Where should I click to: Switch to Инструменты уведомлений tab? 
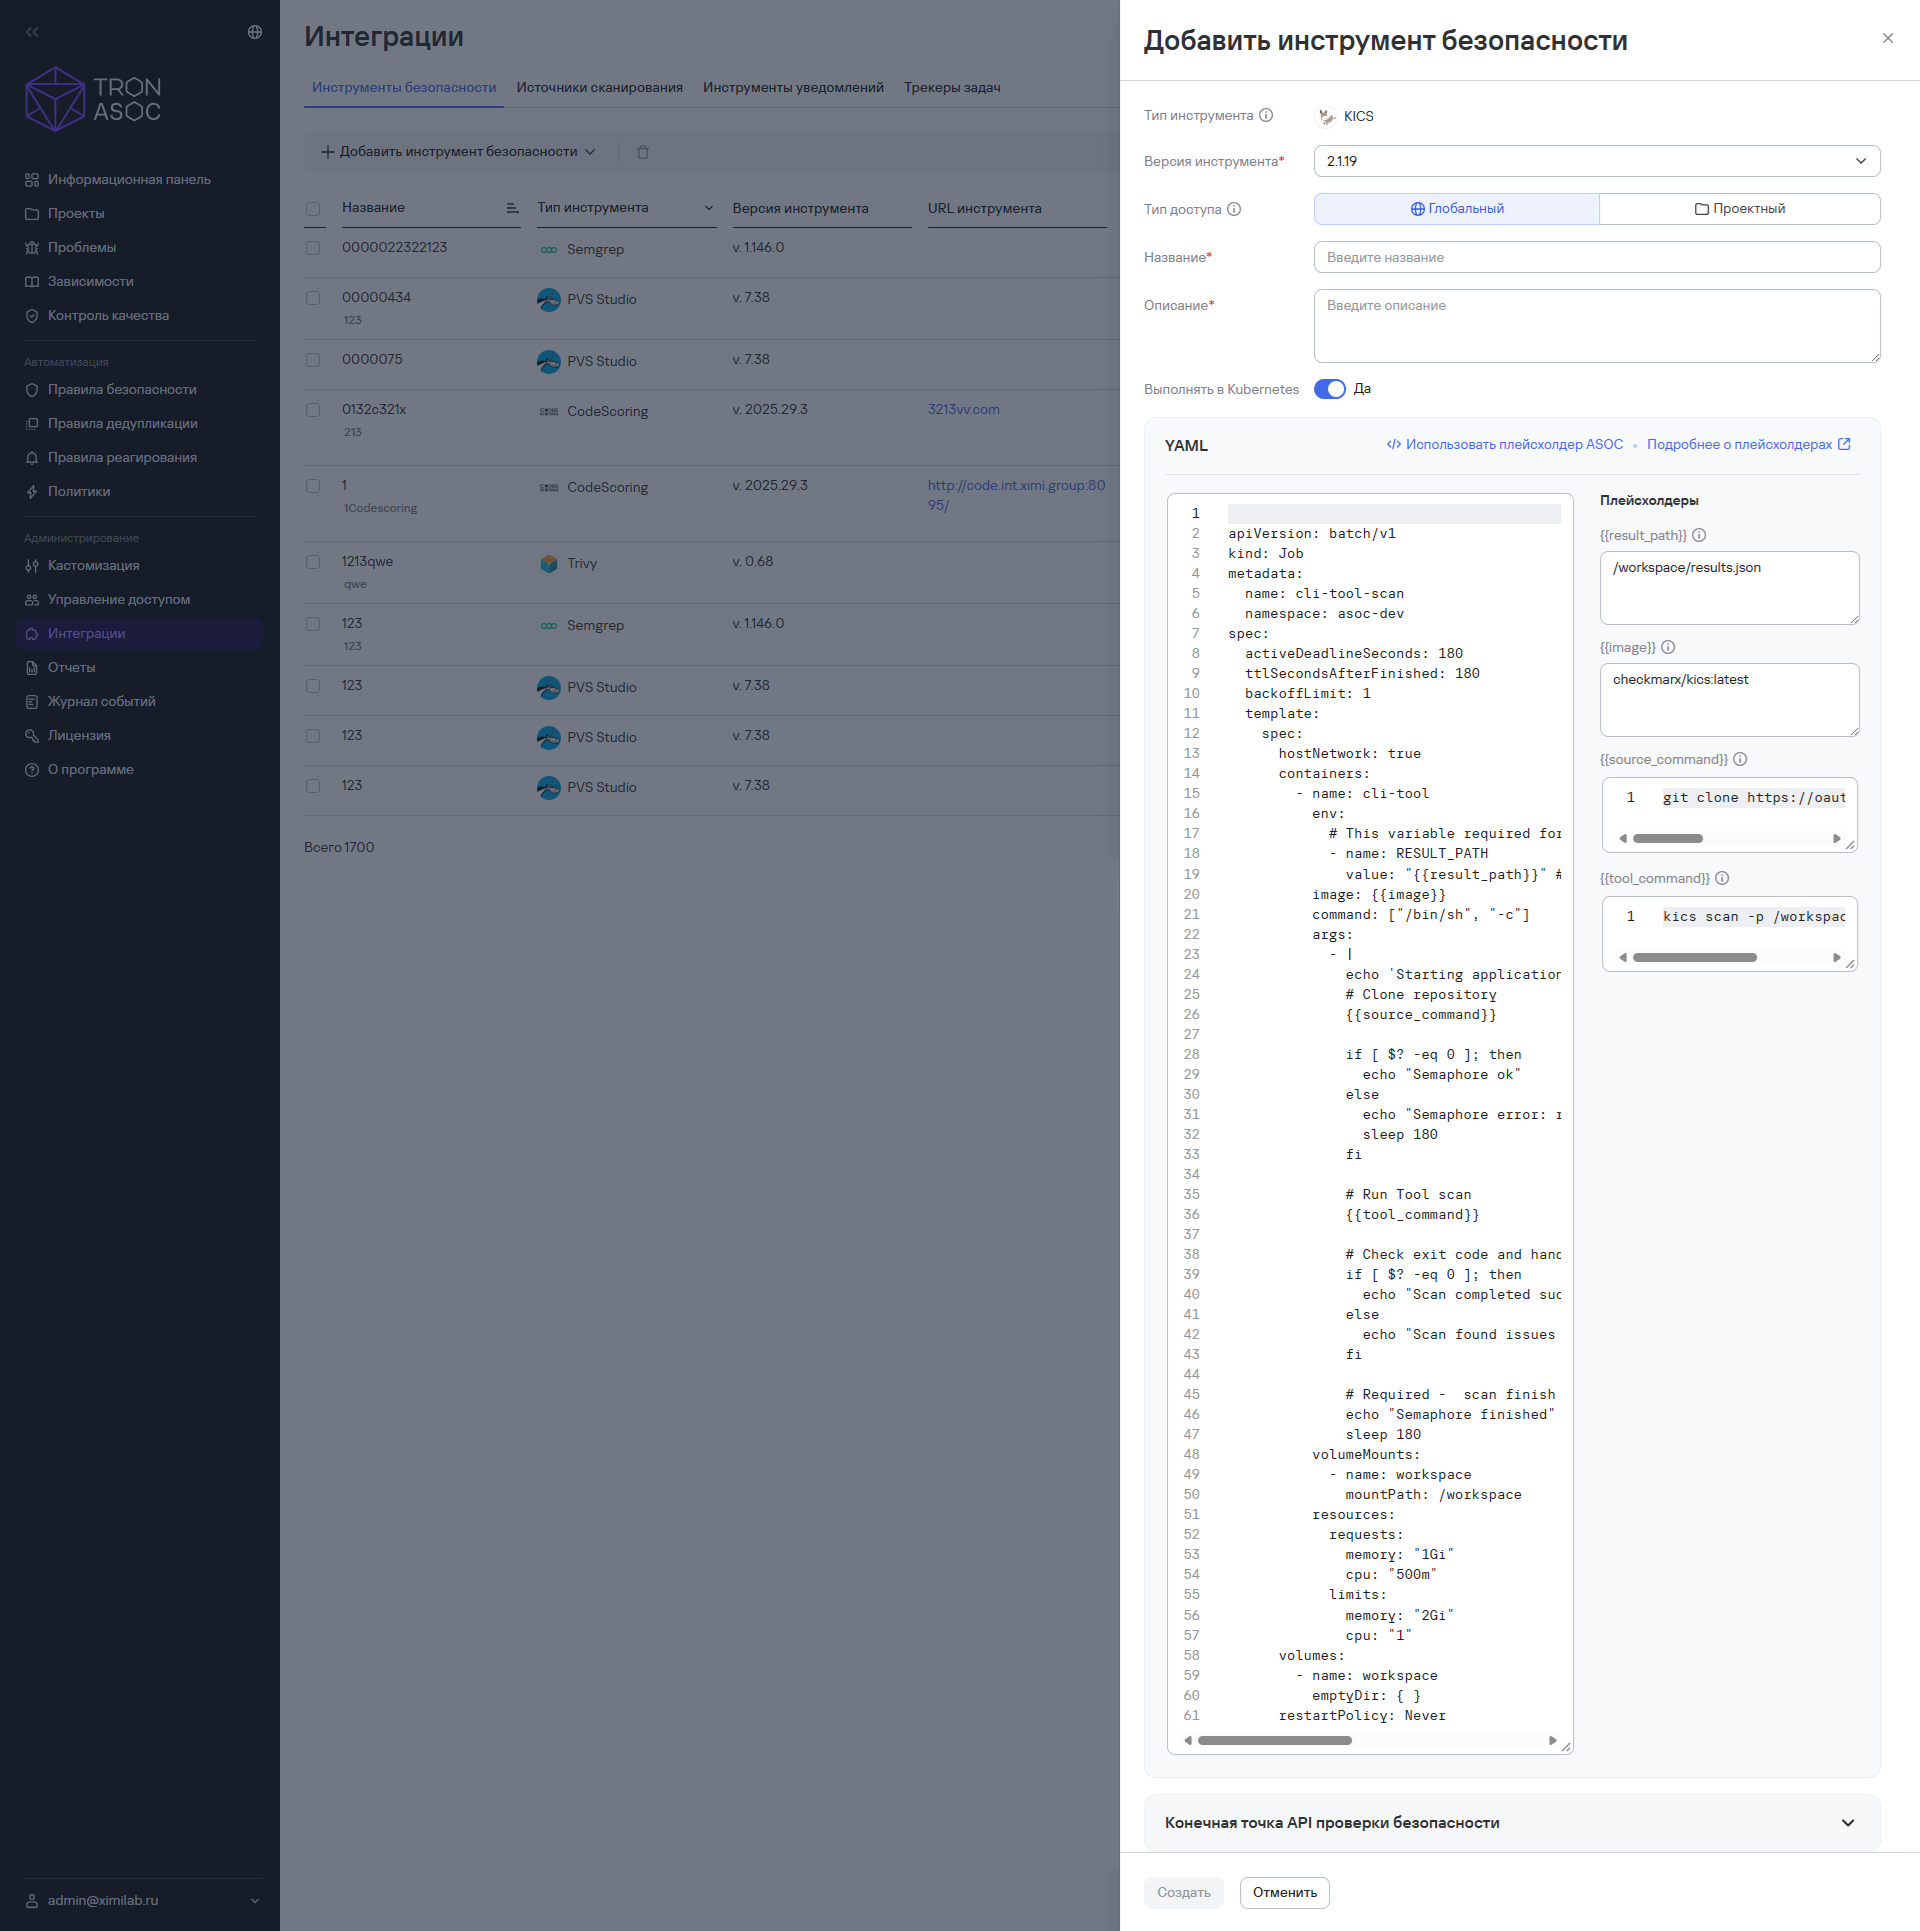click(x=793, y=88)
